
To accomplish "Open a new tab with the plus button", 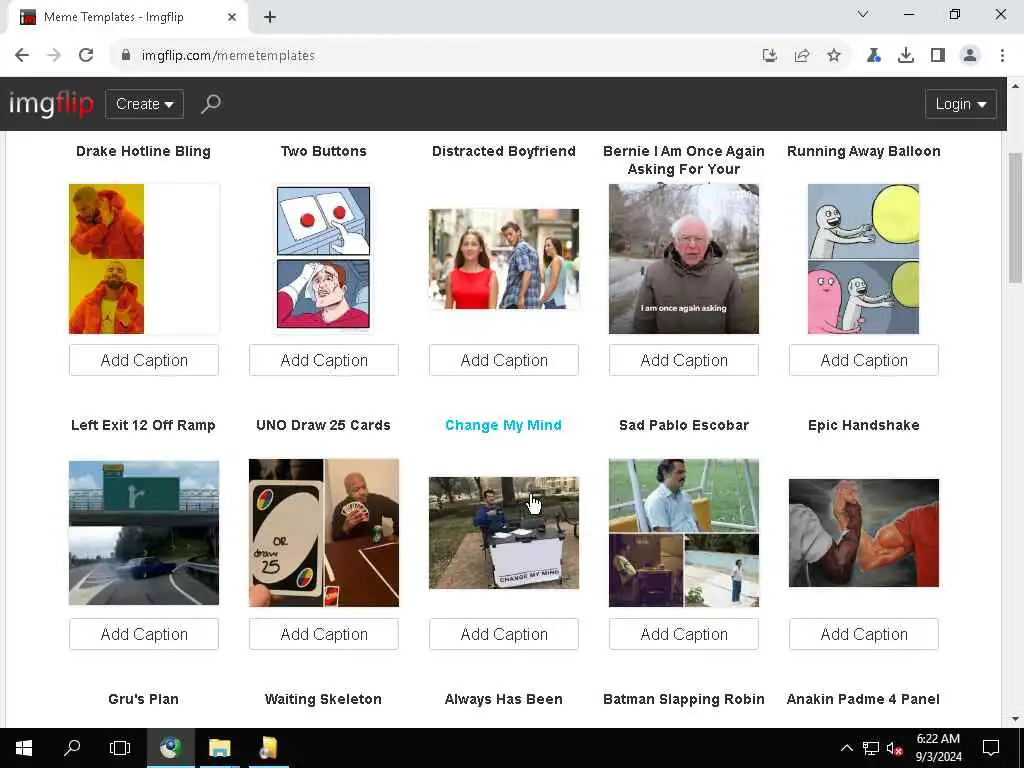I will (270, 18).
